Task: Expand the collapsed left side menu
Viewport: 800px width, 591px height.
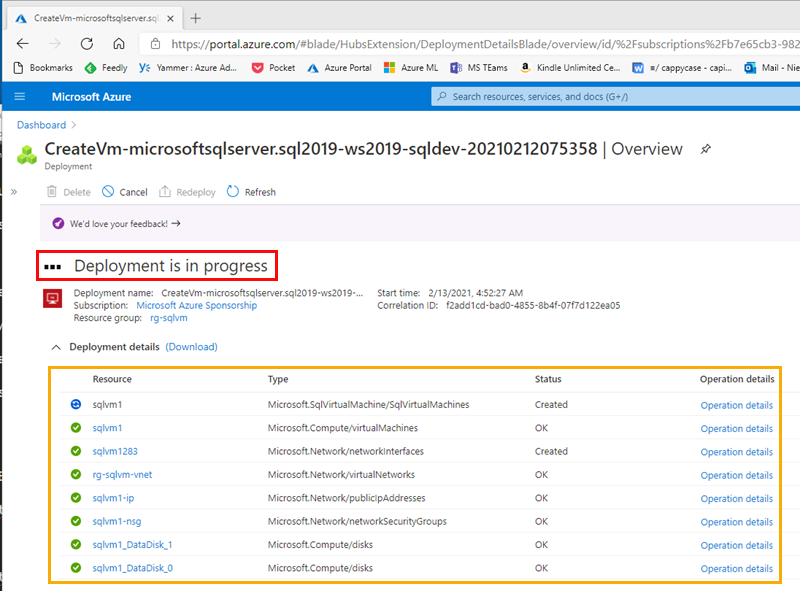Action: point(14,192)
